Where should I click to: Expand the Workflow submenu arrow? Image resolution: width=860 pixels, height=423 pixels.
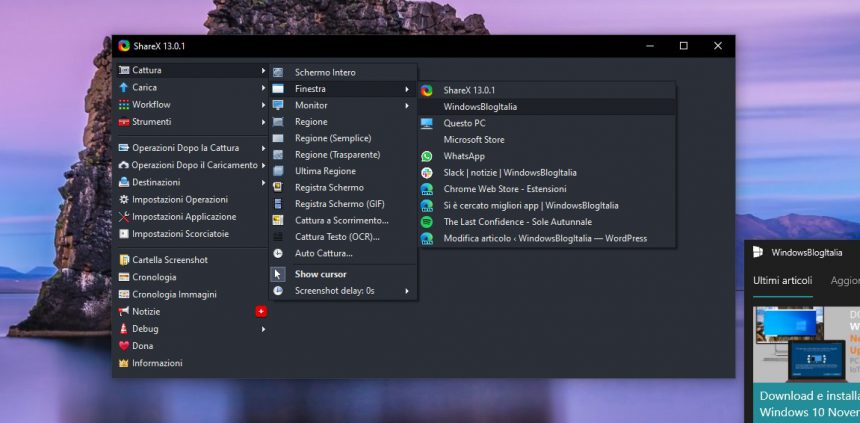[x=264, y=105]
